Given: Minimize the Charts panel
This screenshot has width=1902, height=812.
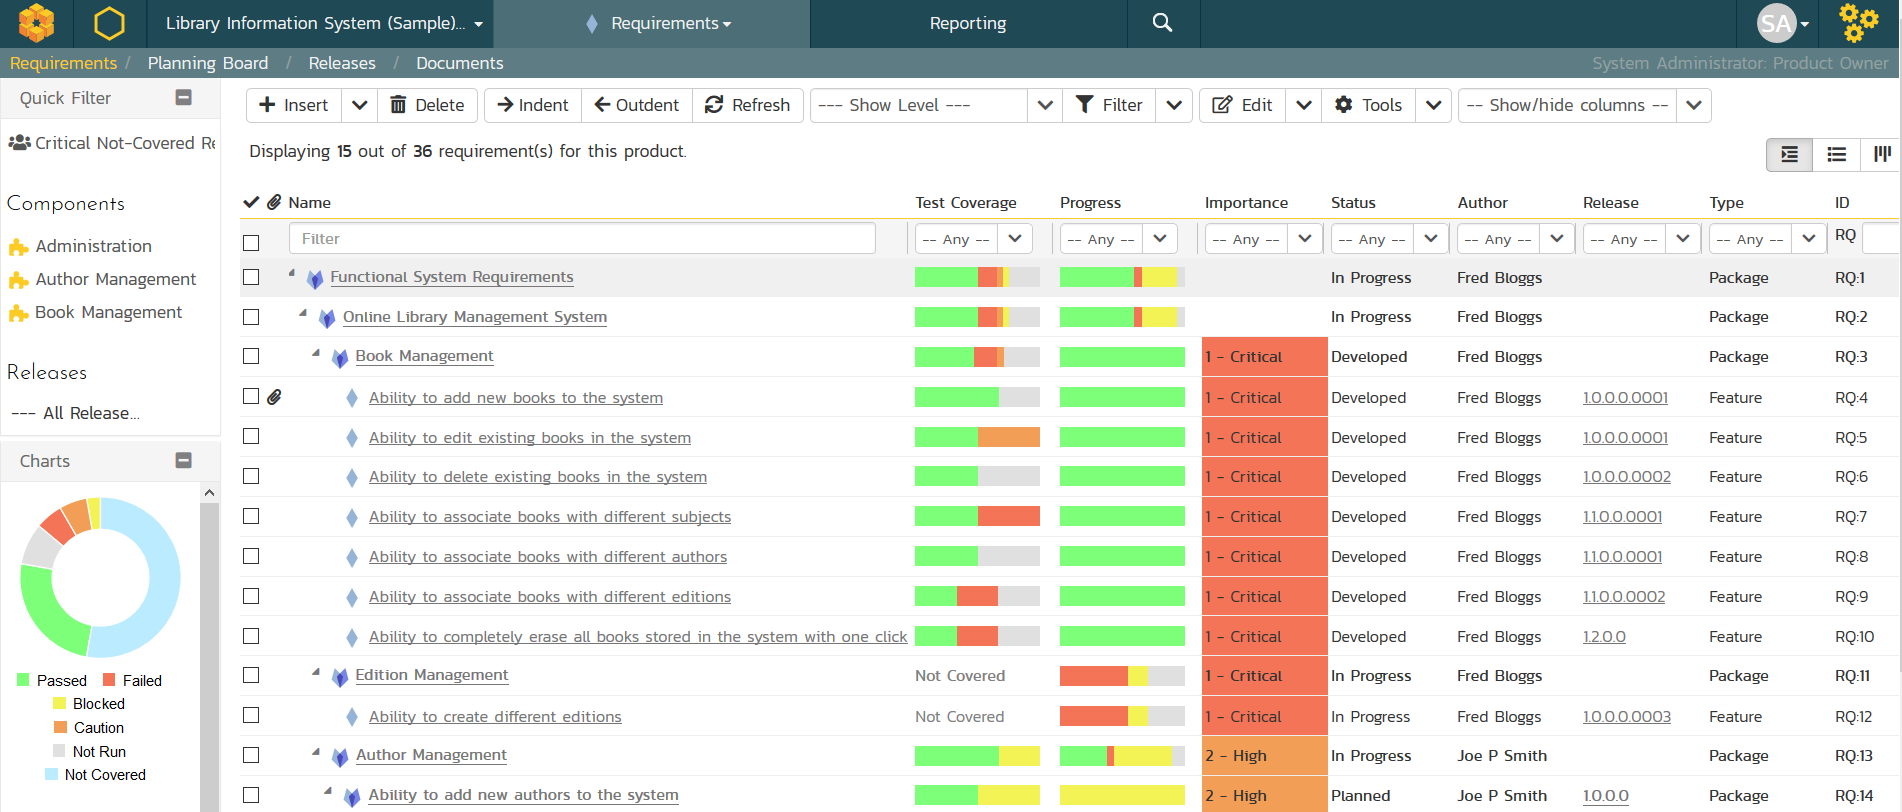Looking at the screenshot, I should tap(183, 461).
